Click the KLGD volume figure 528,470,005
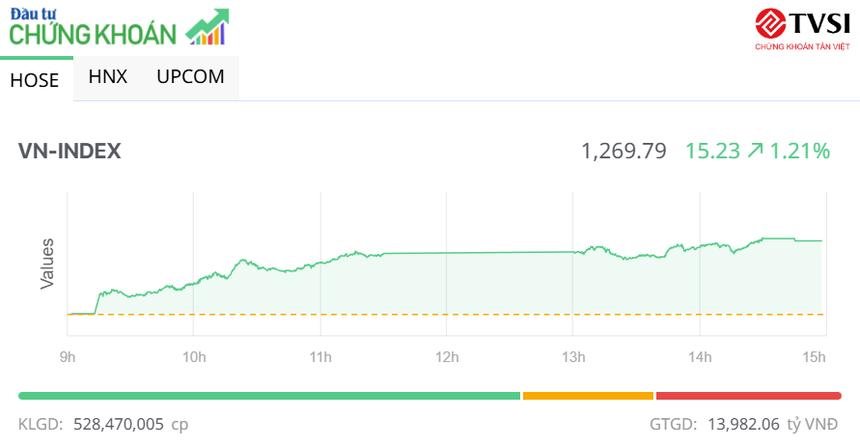 point(118,424)
